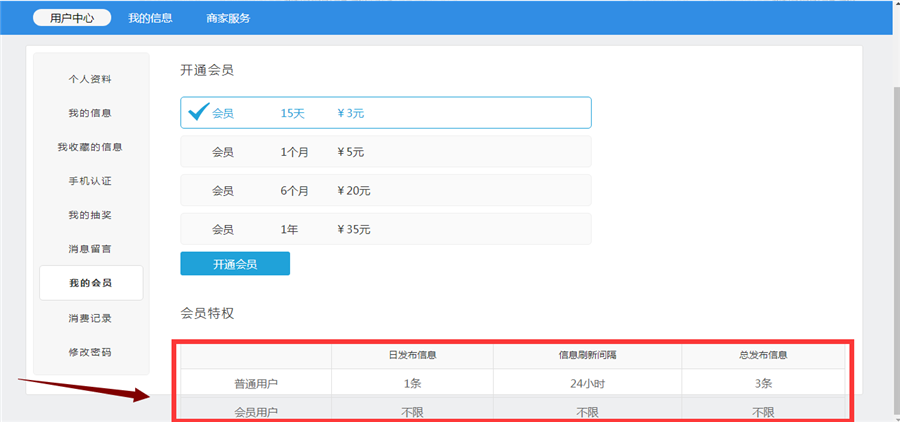
Task: Go to 修改密码 in the sidebar
Action: point(90,352)
